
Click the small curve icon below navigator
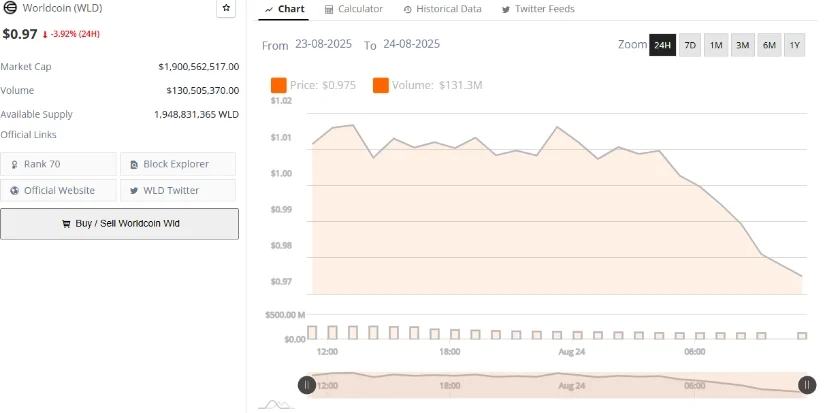(276, 405)
